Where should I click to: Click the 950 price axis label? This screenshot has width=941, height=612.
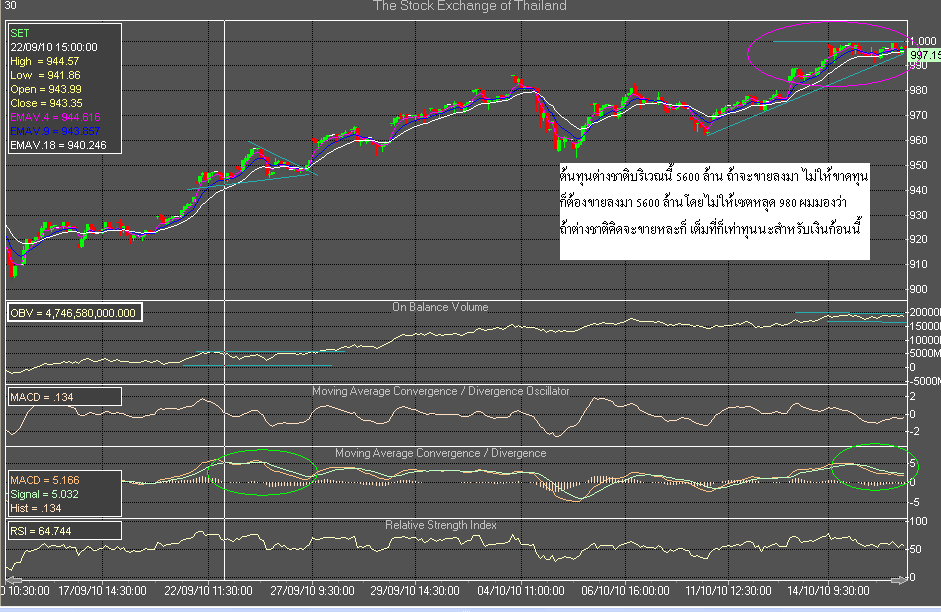coord(918,165)
